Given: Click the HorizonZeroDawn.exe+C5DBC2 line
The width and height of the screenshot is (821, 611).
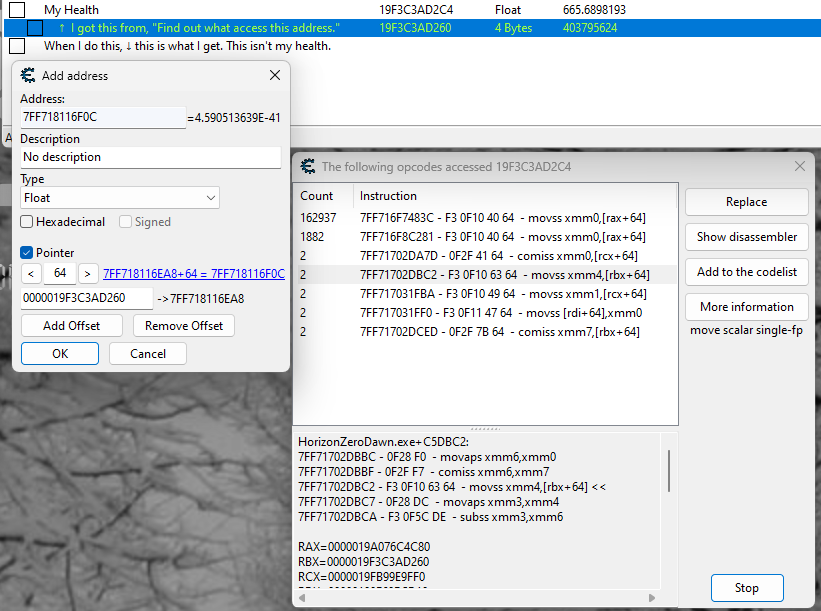Looking at the screenshot, I should click(x=383, y=442).
